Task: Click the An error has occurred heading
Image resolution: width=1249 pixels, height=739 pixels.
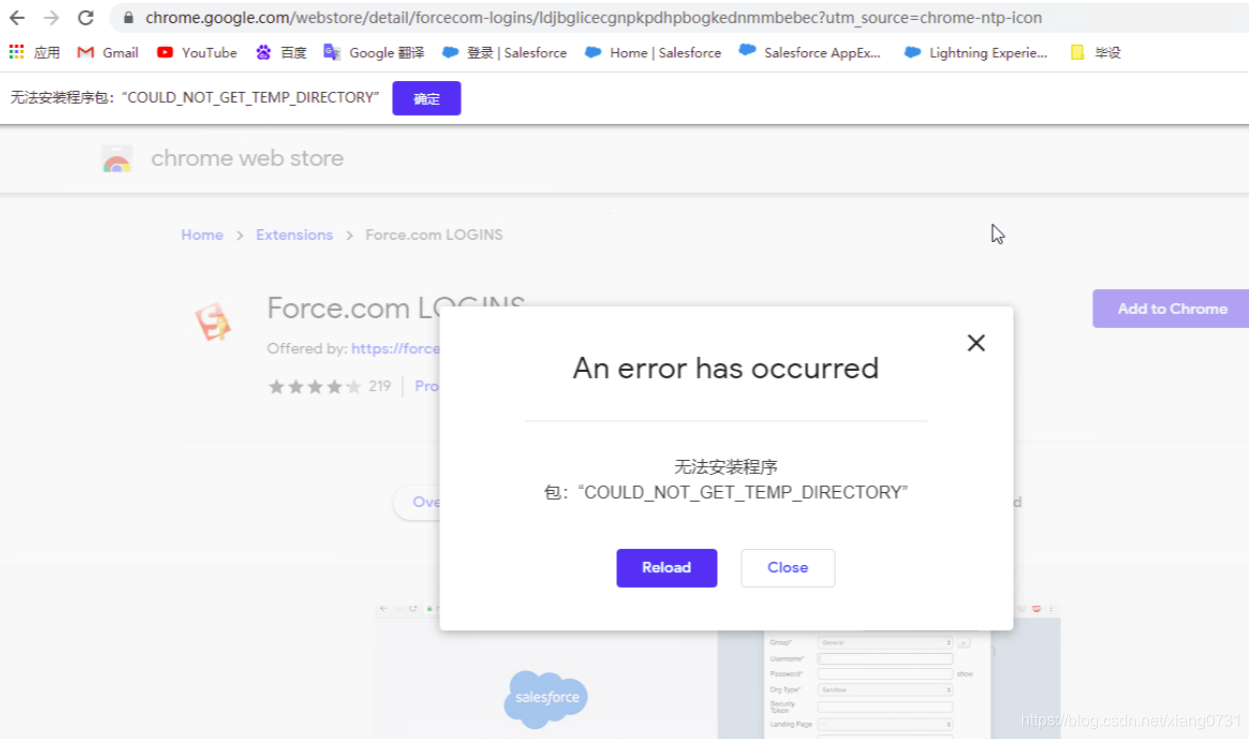Action: (726, 368)
